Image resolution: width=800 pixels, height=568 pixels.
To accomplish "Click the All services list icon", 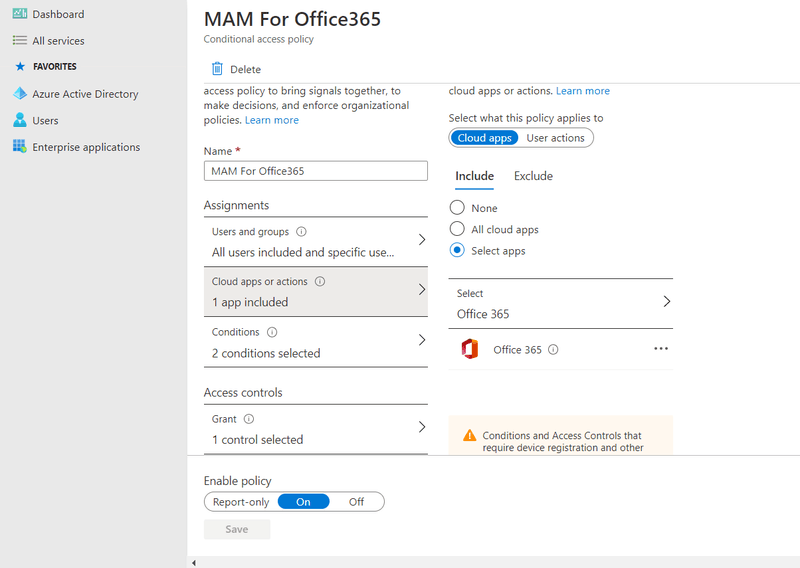I will coord(19,40).
